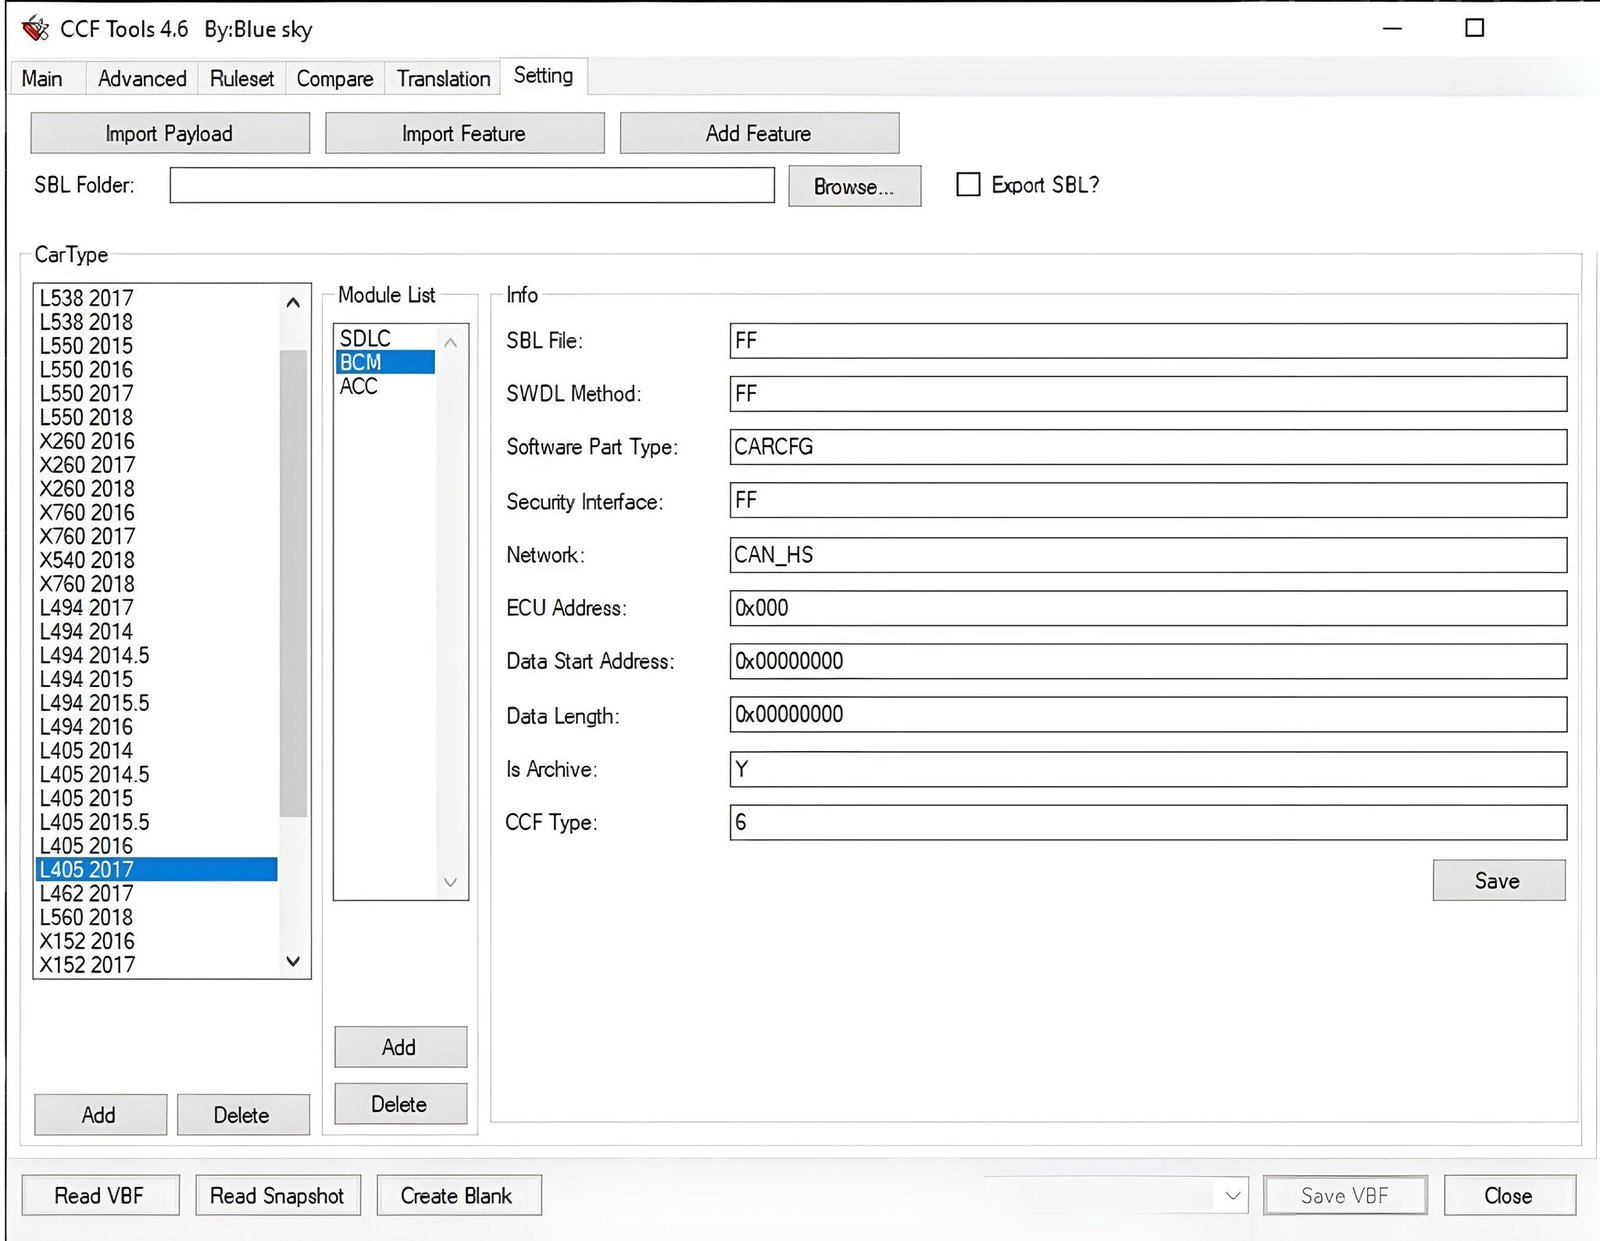This screenshot has width=1600, height=1241.
Task: Click the Module List scroll-down arrow
Action: [450, 882]
